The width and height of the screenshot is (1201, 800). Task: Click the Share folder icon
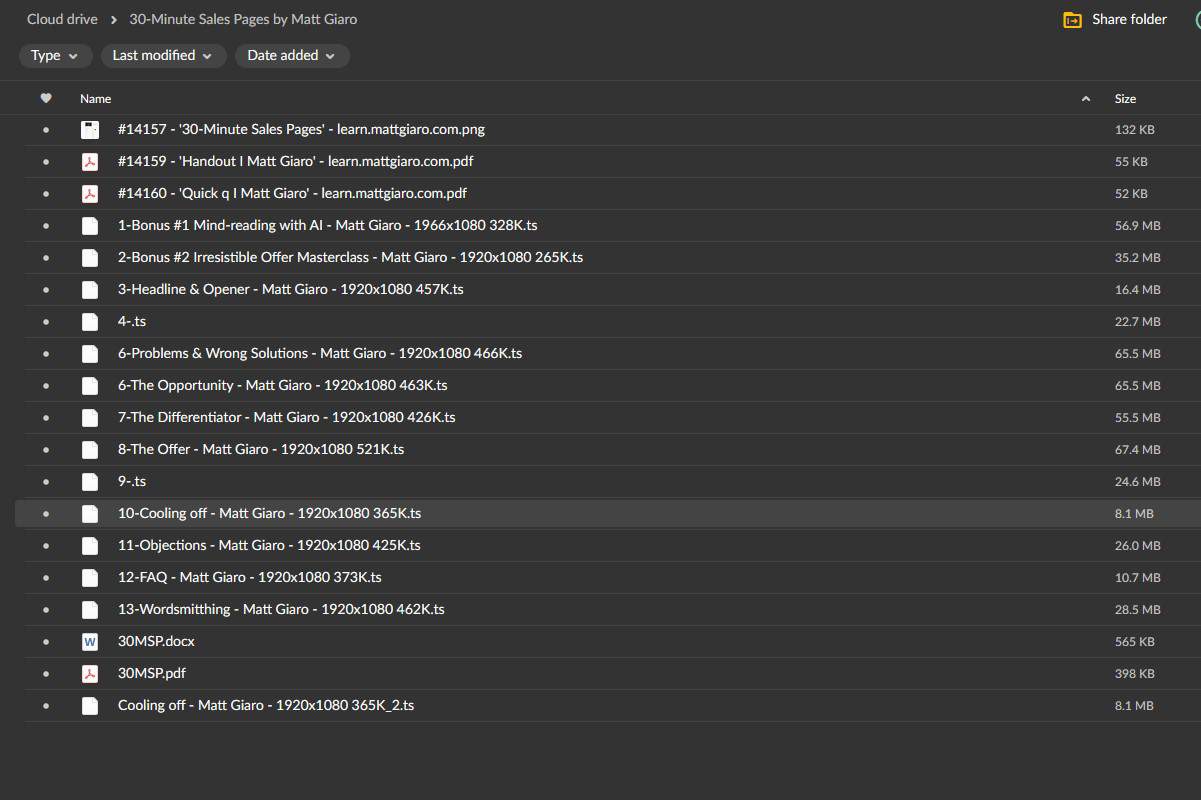pyautogui.click(x=1072, y=20)
